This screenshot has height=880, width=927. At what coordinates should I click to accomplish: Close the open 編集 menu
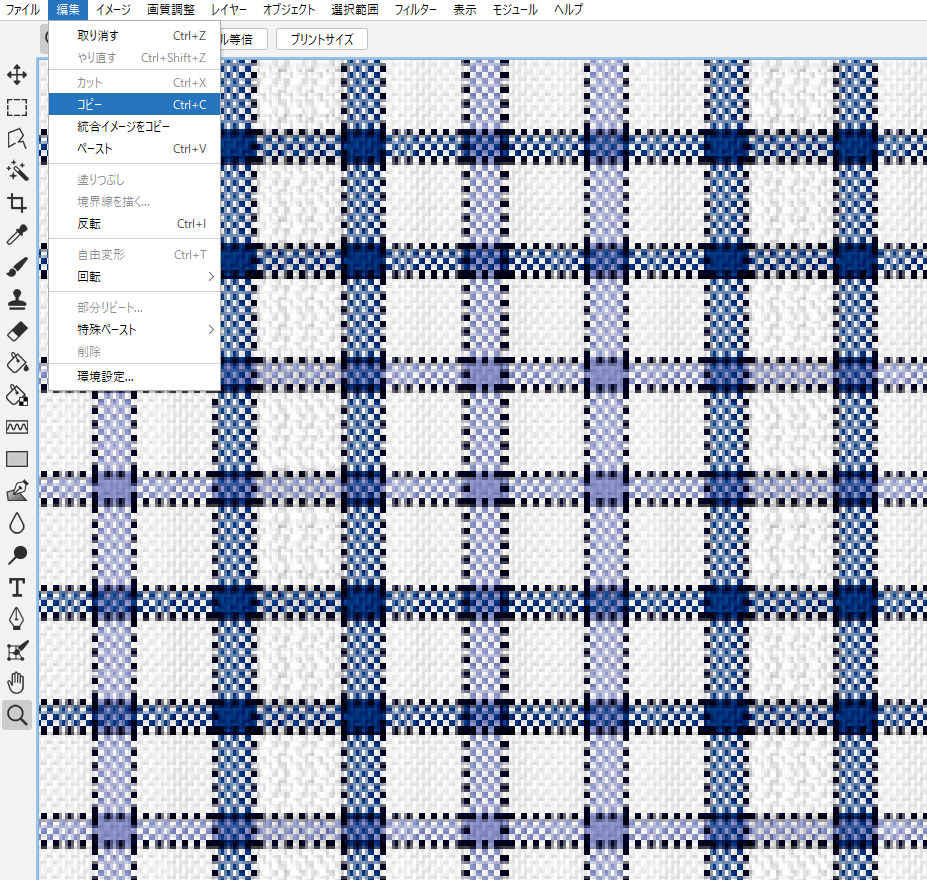click(x=67, y=9)
